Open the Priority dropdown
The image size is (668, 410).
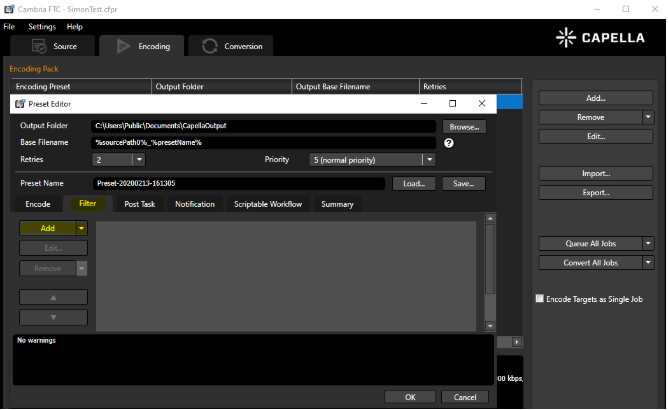[429, 160]
